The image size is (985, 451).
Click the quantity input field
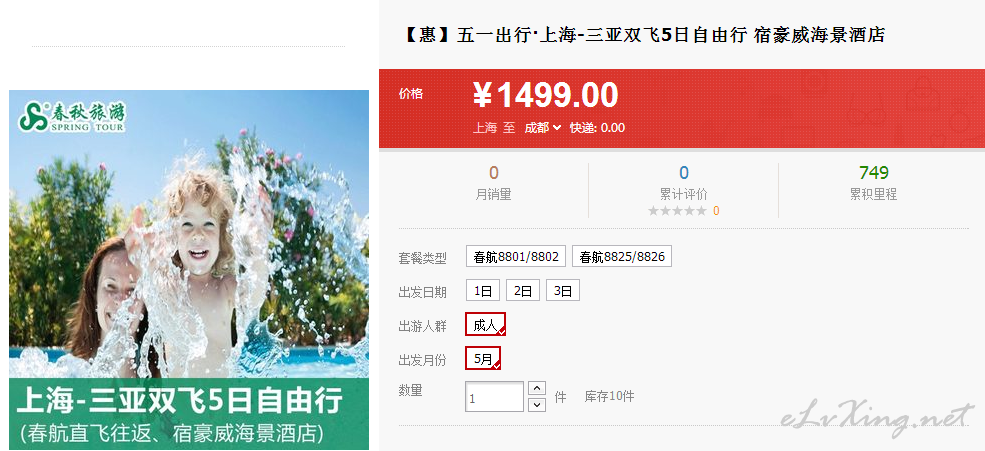click(x=494, y=397)
